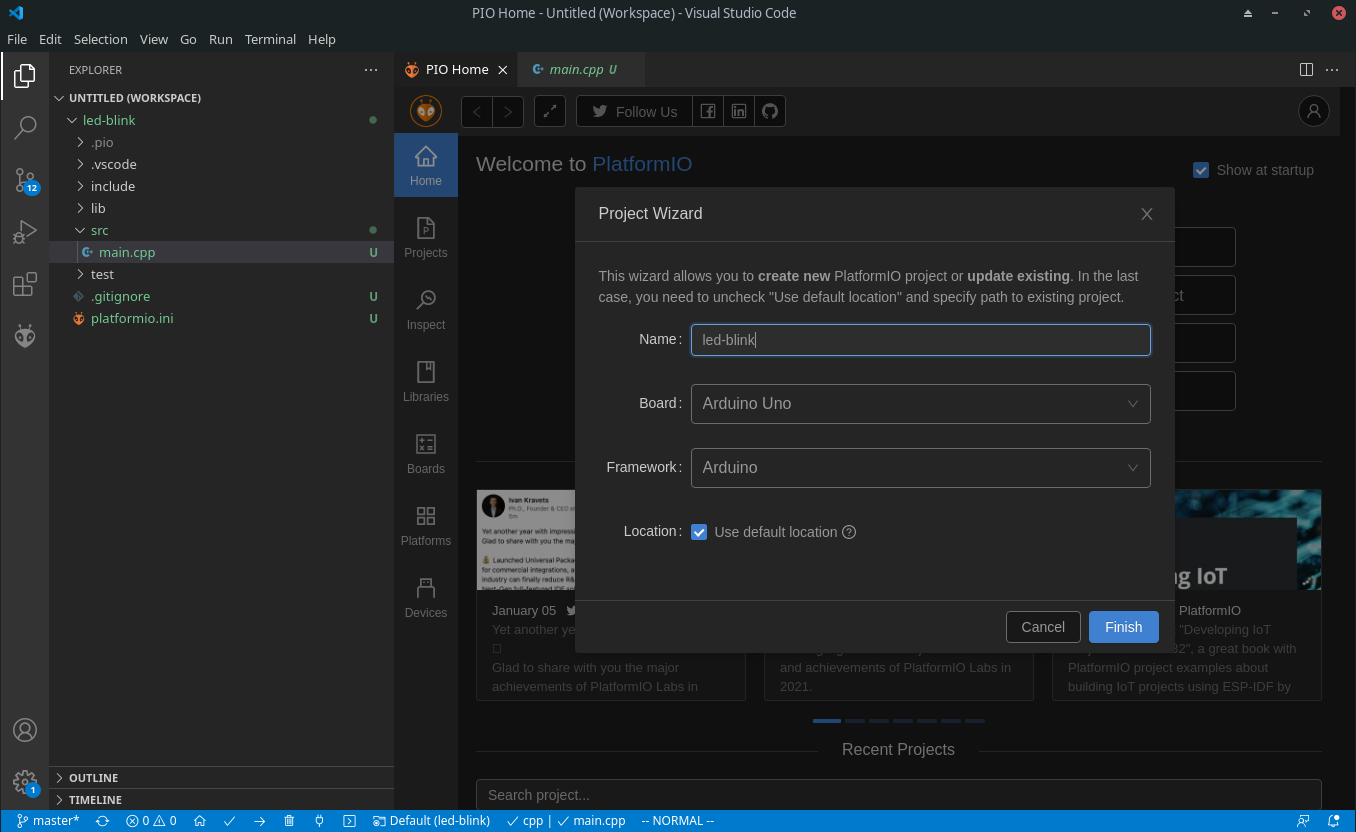
Task: Open the Extensions view
Action: [x=25, y=284]
